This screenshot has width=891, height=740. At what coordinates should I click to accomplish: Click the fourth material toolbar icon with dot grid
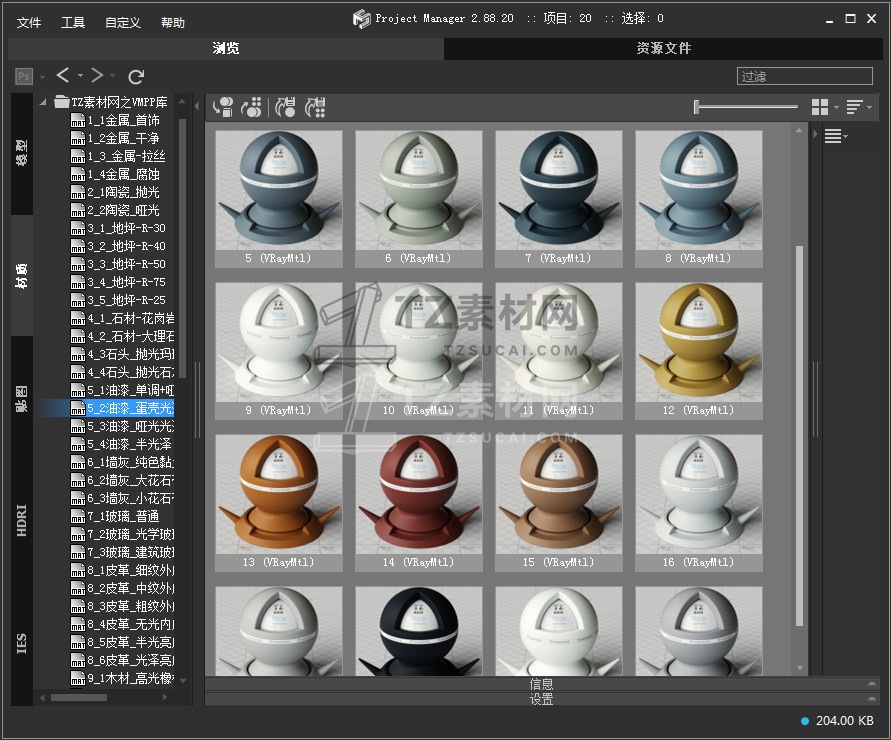[315, 107]
